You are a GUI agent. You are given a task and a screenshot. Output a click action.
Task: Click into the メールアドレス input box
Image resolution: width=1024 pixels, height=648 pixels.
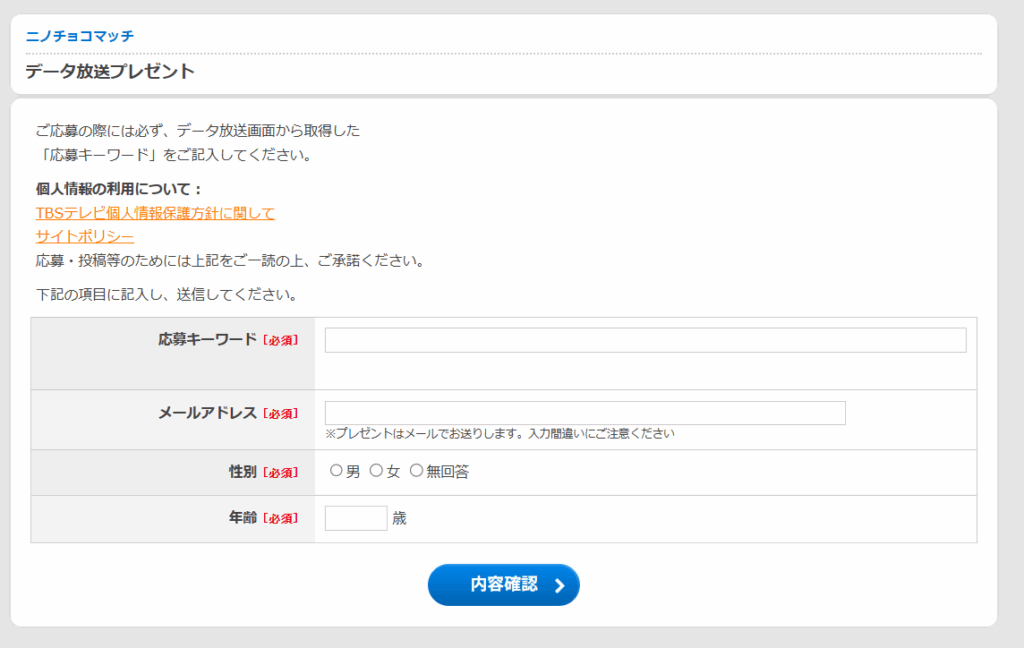(x=585, y=413)
